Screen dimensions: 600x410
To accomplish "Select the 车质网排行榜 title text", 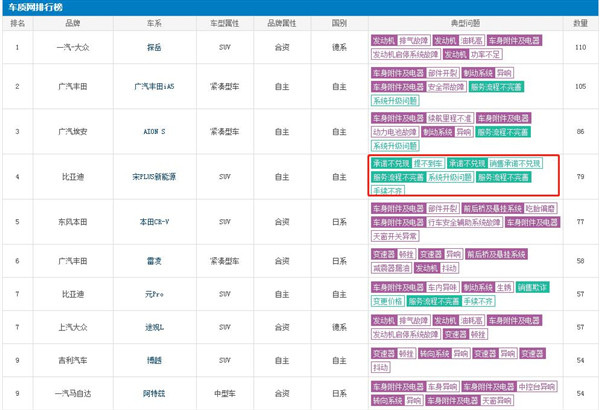I will [x=35, y=7].
